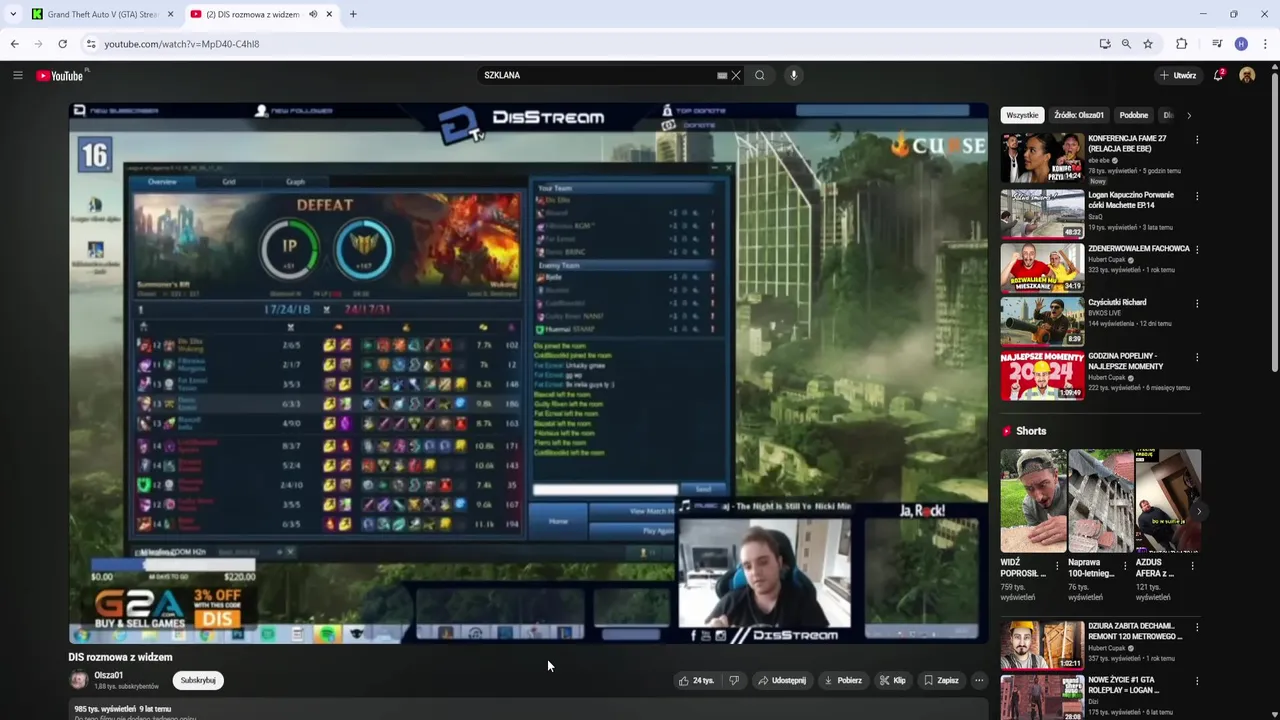Open options for ZDENERWOWAŁEM FACHOWCA
This screenshot has height=720, width=1280.
click(1197, 249)
